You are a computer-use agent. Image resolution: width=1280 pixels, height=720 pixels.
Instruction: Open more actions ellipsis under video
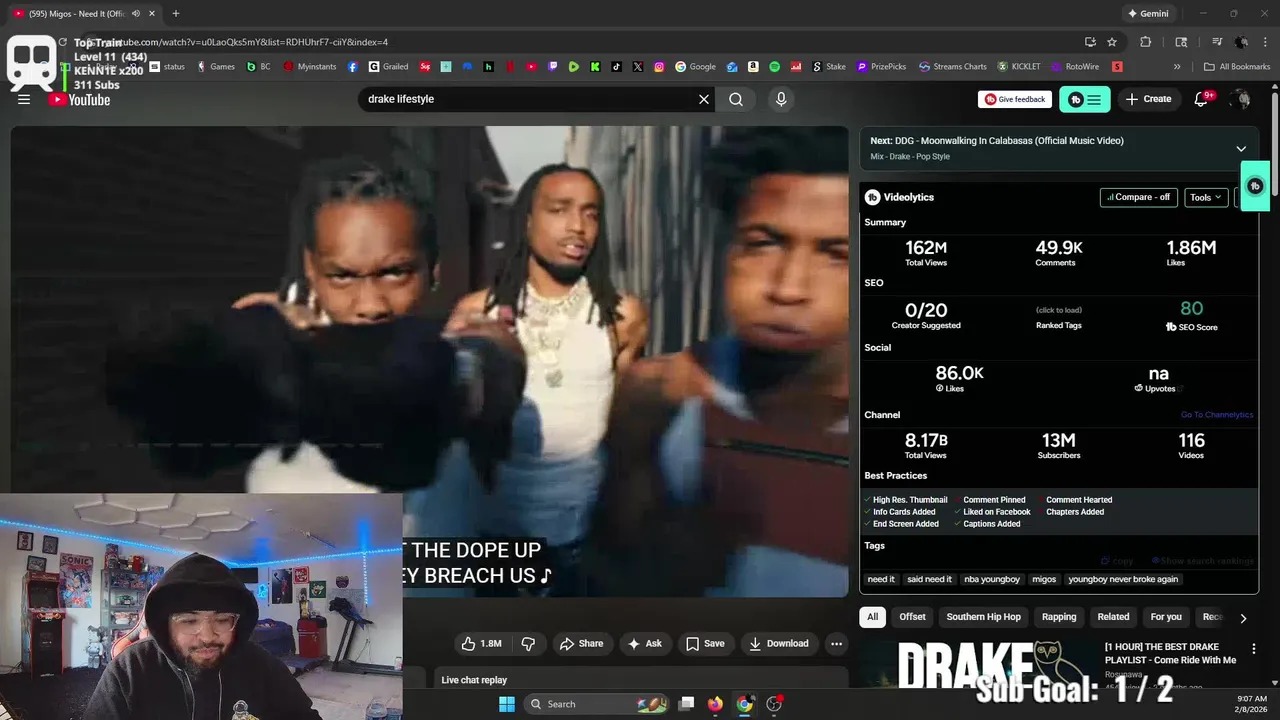click(836, 644)
